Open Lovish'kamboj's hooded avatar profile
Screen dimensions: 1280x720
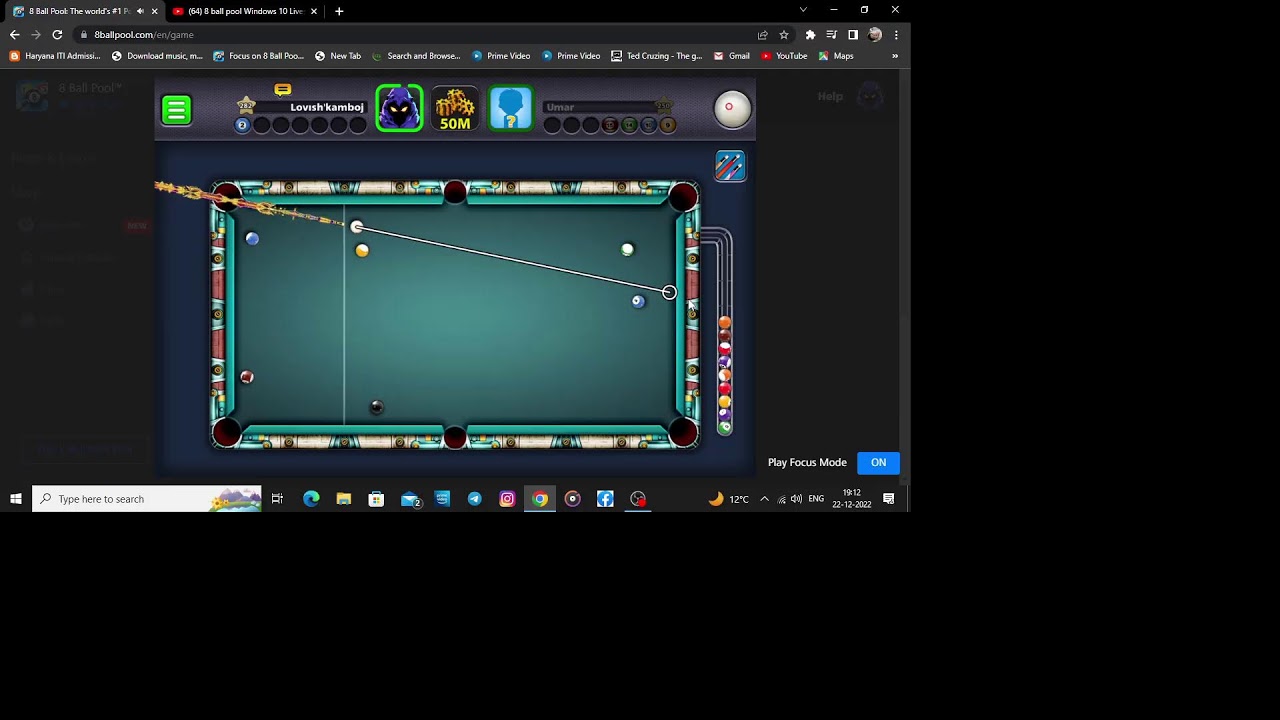point(399,109)
